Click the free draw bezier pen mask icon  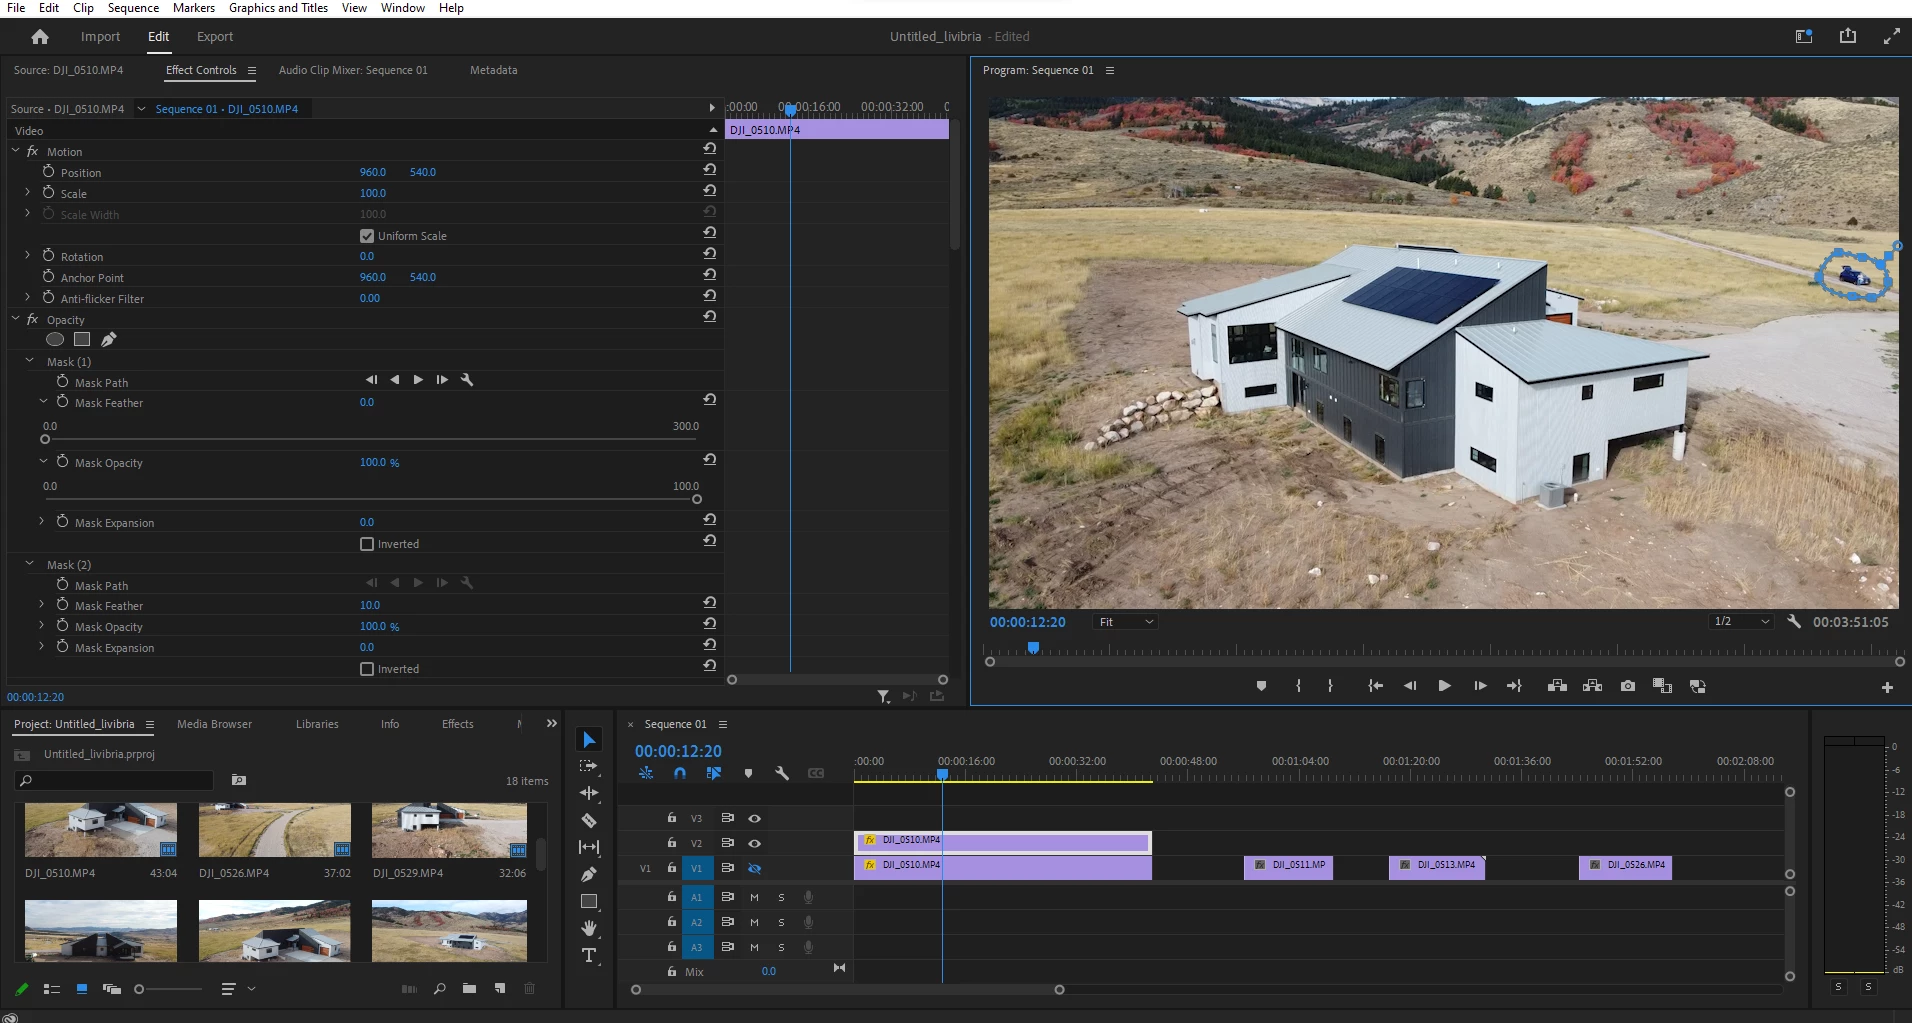[x=109, y=340]
